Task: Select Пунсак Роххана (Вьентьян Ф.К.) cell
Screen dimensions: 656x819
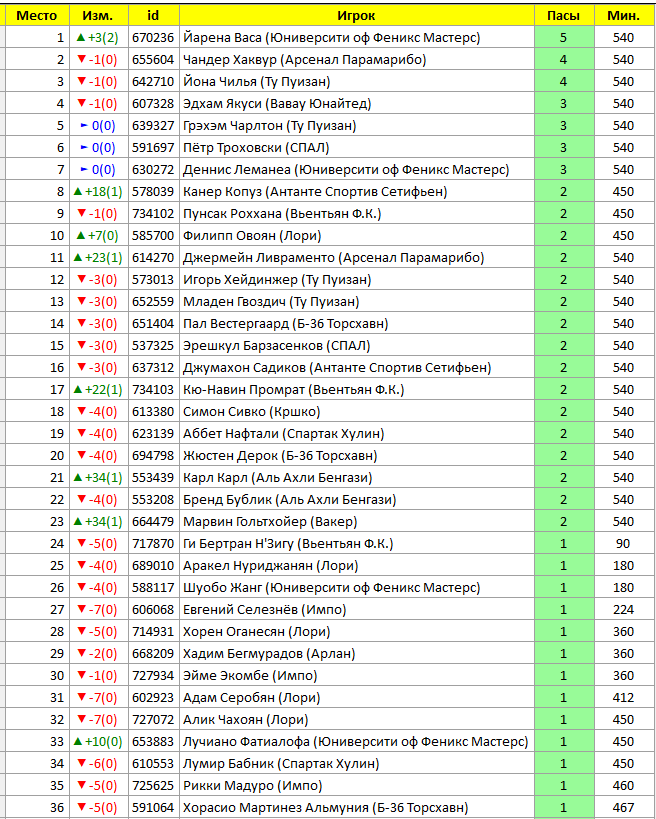Action: coord(356,214)
